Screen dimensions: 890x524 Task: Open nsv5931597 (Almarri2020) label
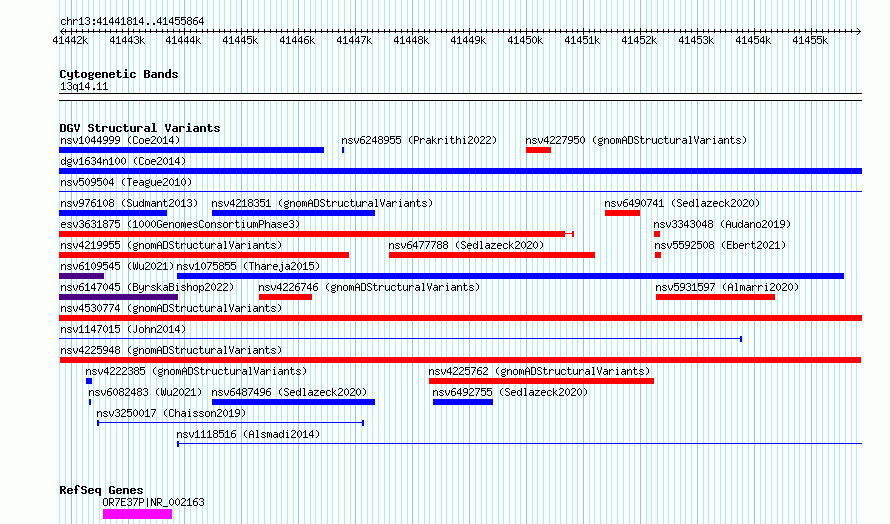point(727,287)
